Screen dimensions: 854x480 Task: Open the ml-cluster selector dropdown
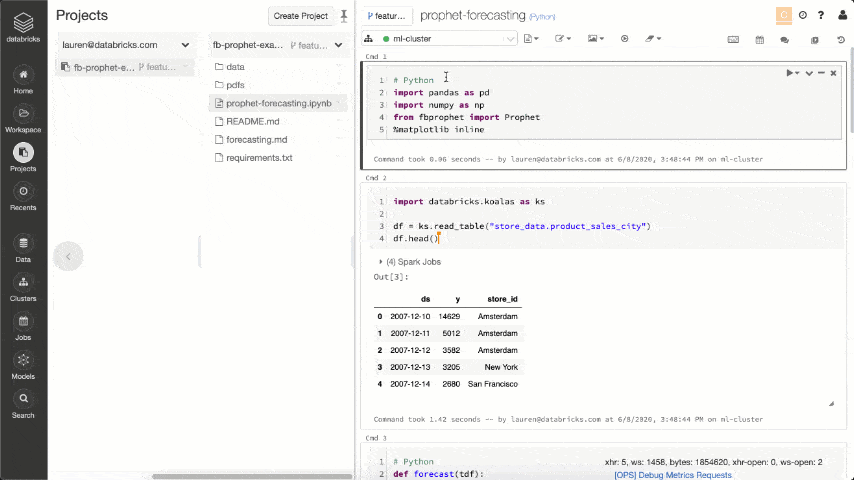pos(511,39)
